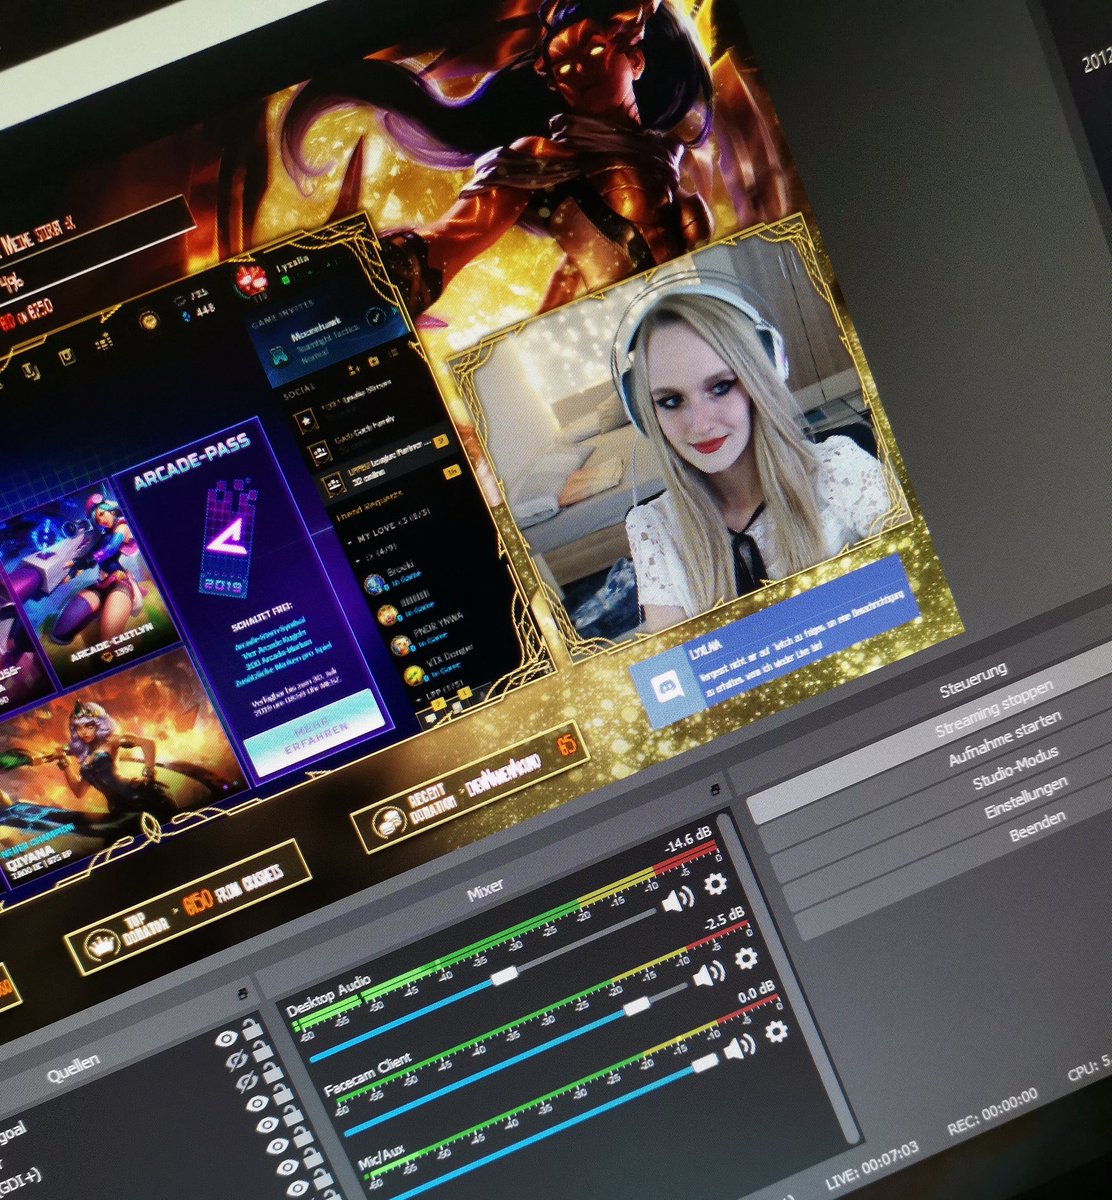This screenshot has width=1112, height=1200.
Task: Click the Discord icon in the overlay
Action: (667, 688)
